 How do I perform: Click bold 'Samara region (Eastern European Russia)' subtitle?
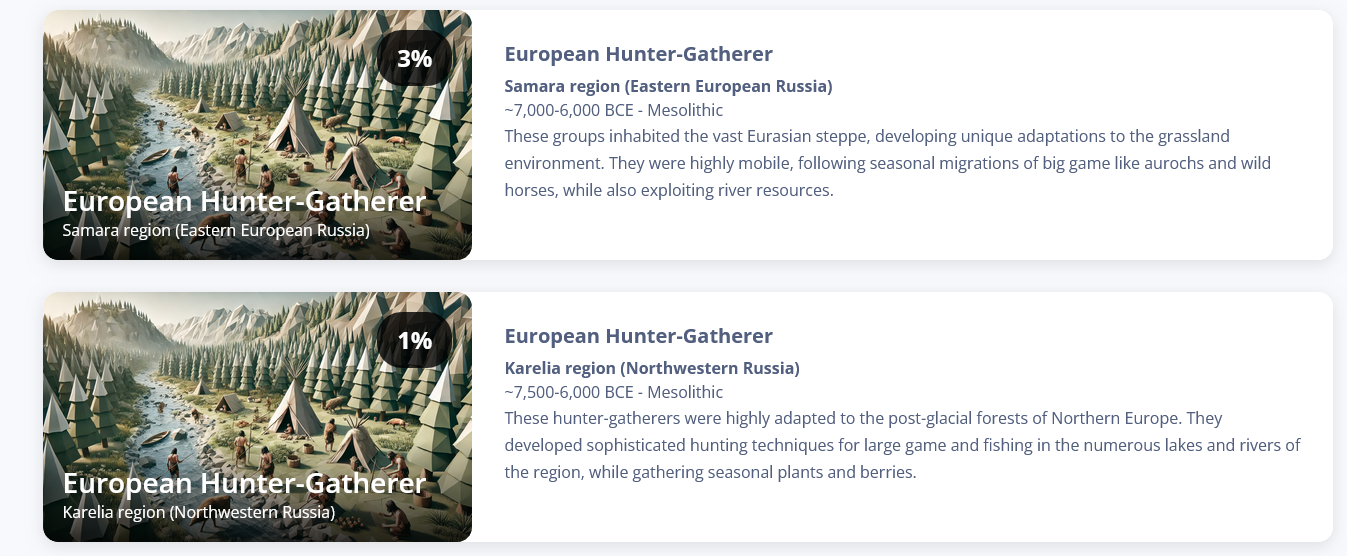(x=668, y=86)
